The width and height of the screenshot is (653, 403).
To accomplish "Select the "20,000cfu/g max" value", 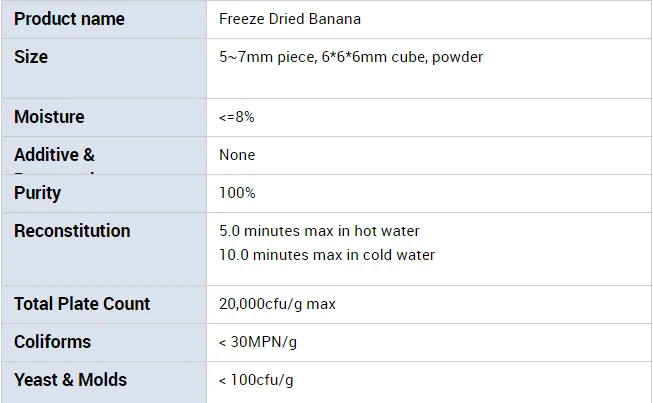I will pos(277,304).
